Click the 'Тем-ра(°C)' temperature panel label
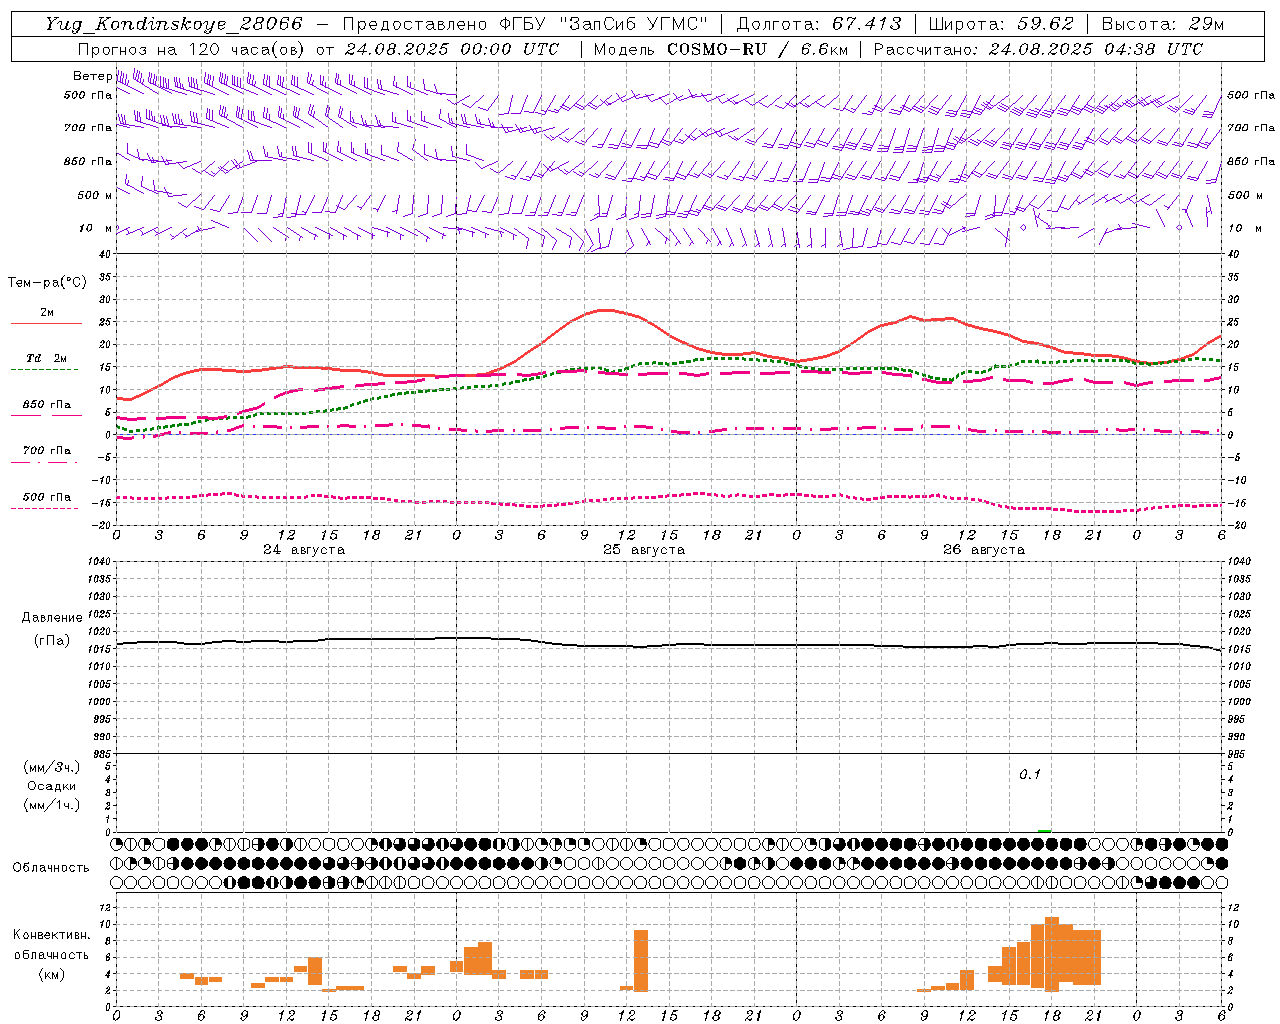 47,282
